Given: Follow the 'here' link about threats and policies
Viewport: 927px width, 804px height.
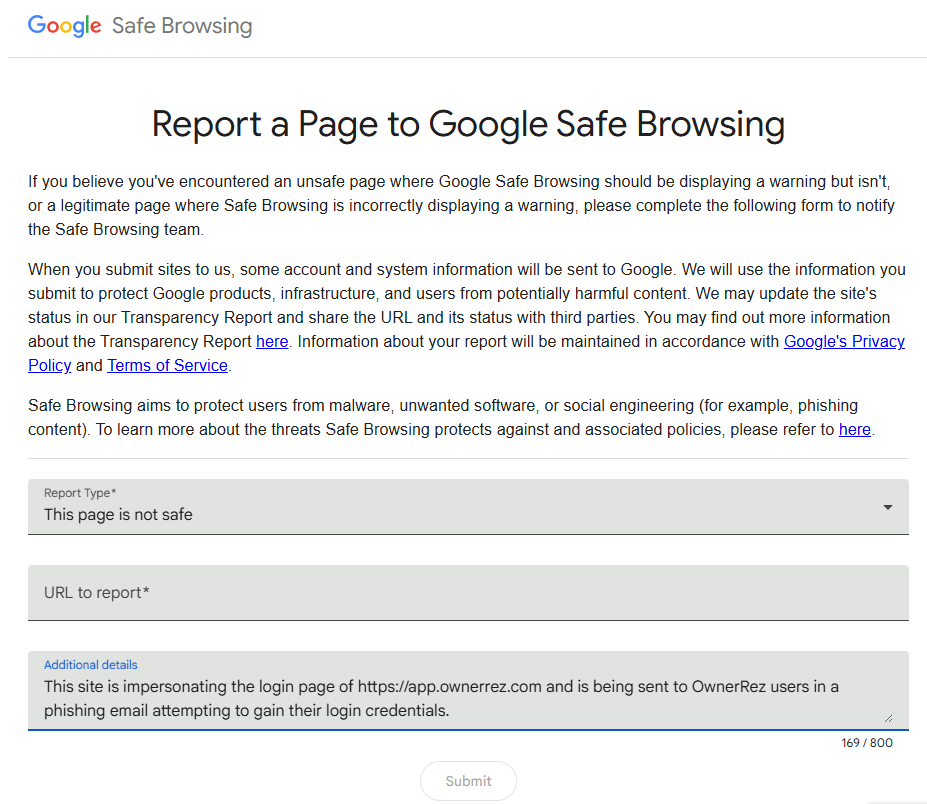Looking at the screenshot, I should (854, 430).
